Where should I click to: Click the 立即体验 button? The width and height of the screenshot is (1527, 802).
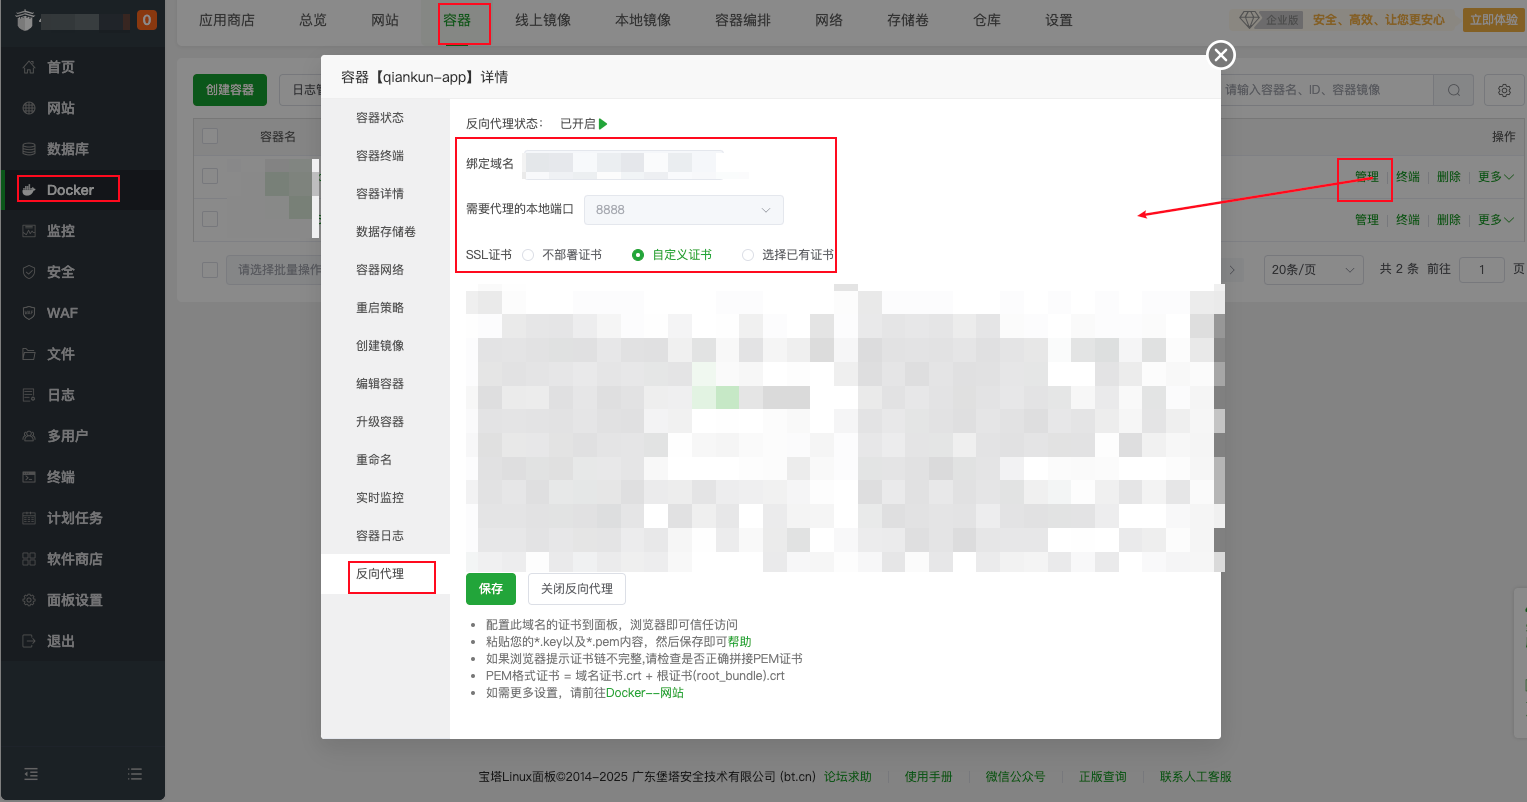(1494, 20)
